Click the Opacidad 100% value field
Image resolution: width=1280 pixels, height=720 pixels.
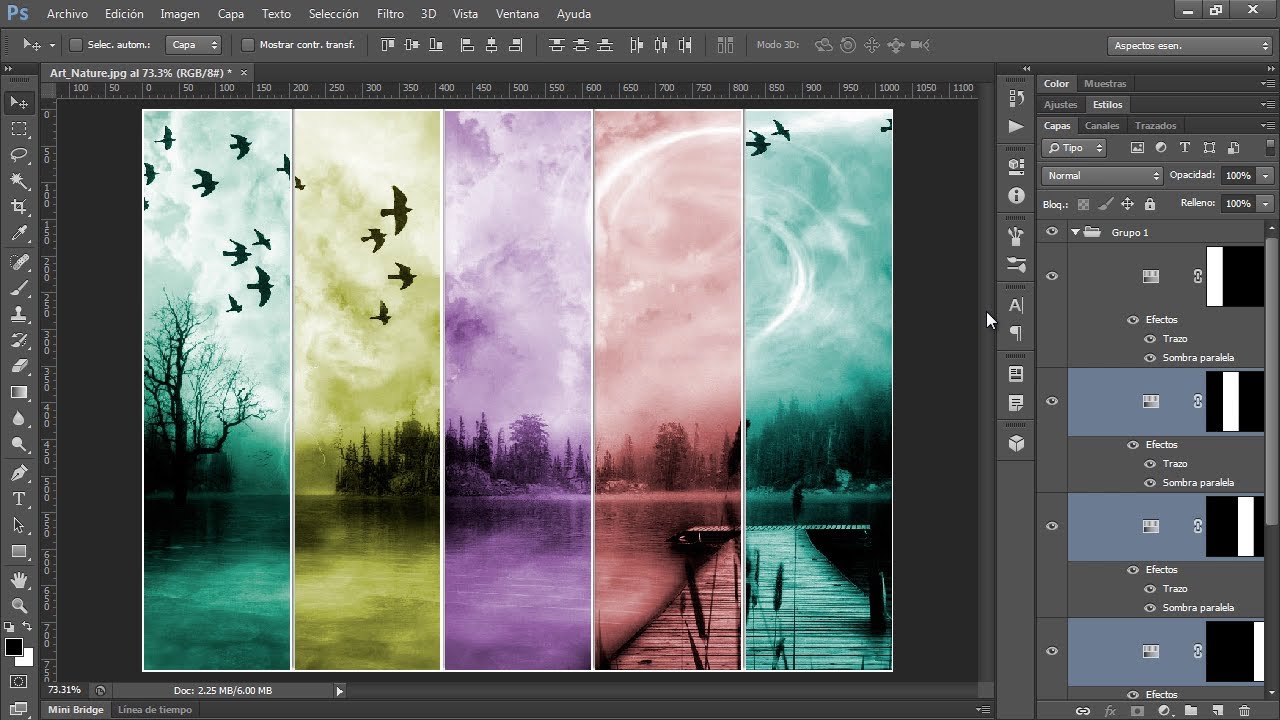click(1238, 176)
